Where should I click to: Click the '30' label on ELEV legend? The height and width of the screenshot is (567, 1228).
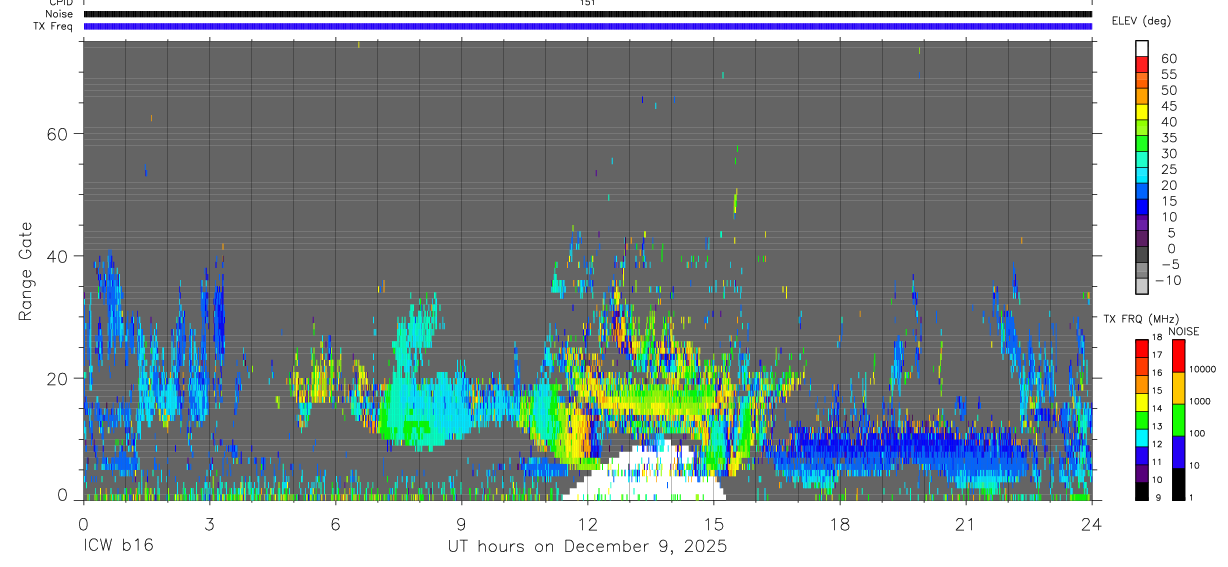[1169, 153]
